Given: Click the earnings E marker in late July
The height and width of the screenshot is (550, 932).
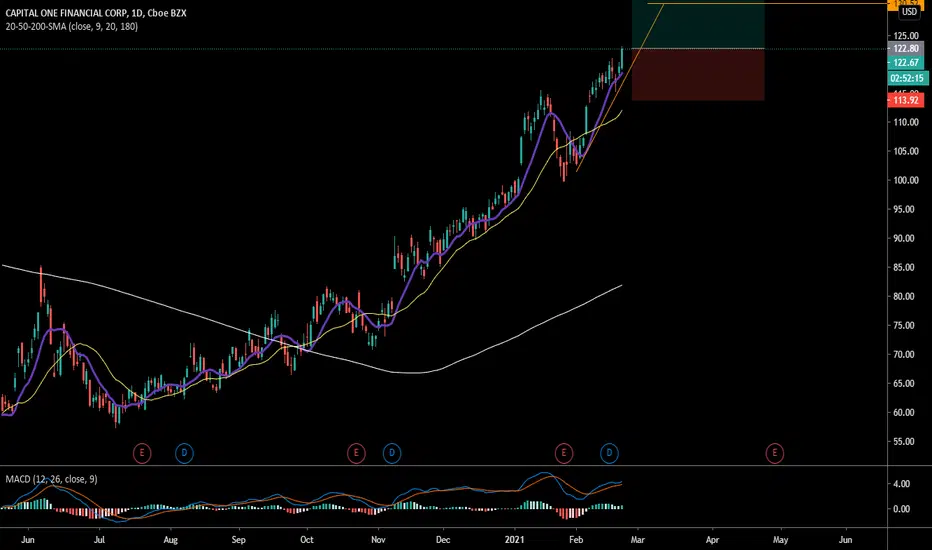Looking at the screenshot, I should [x=141, y=453].
